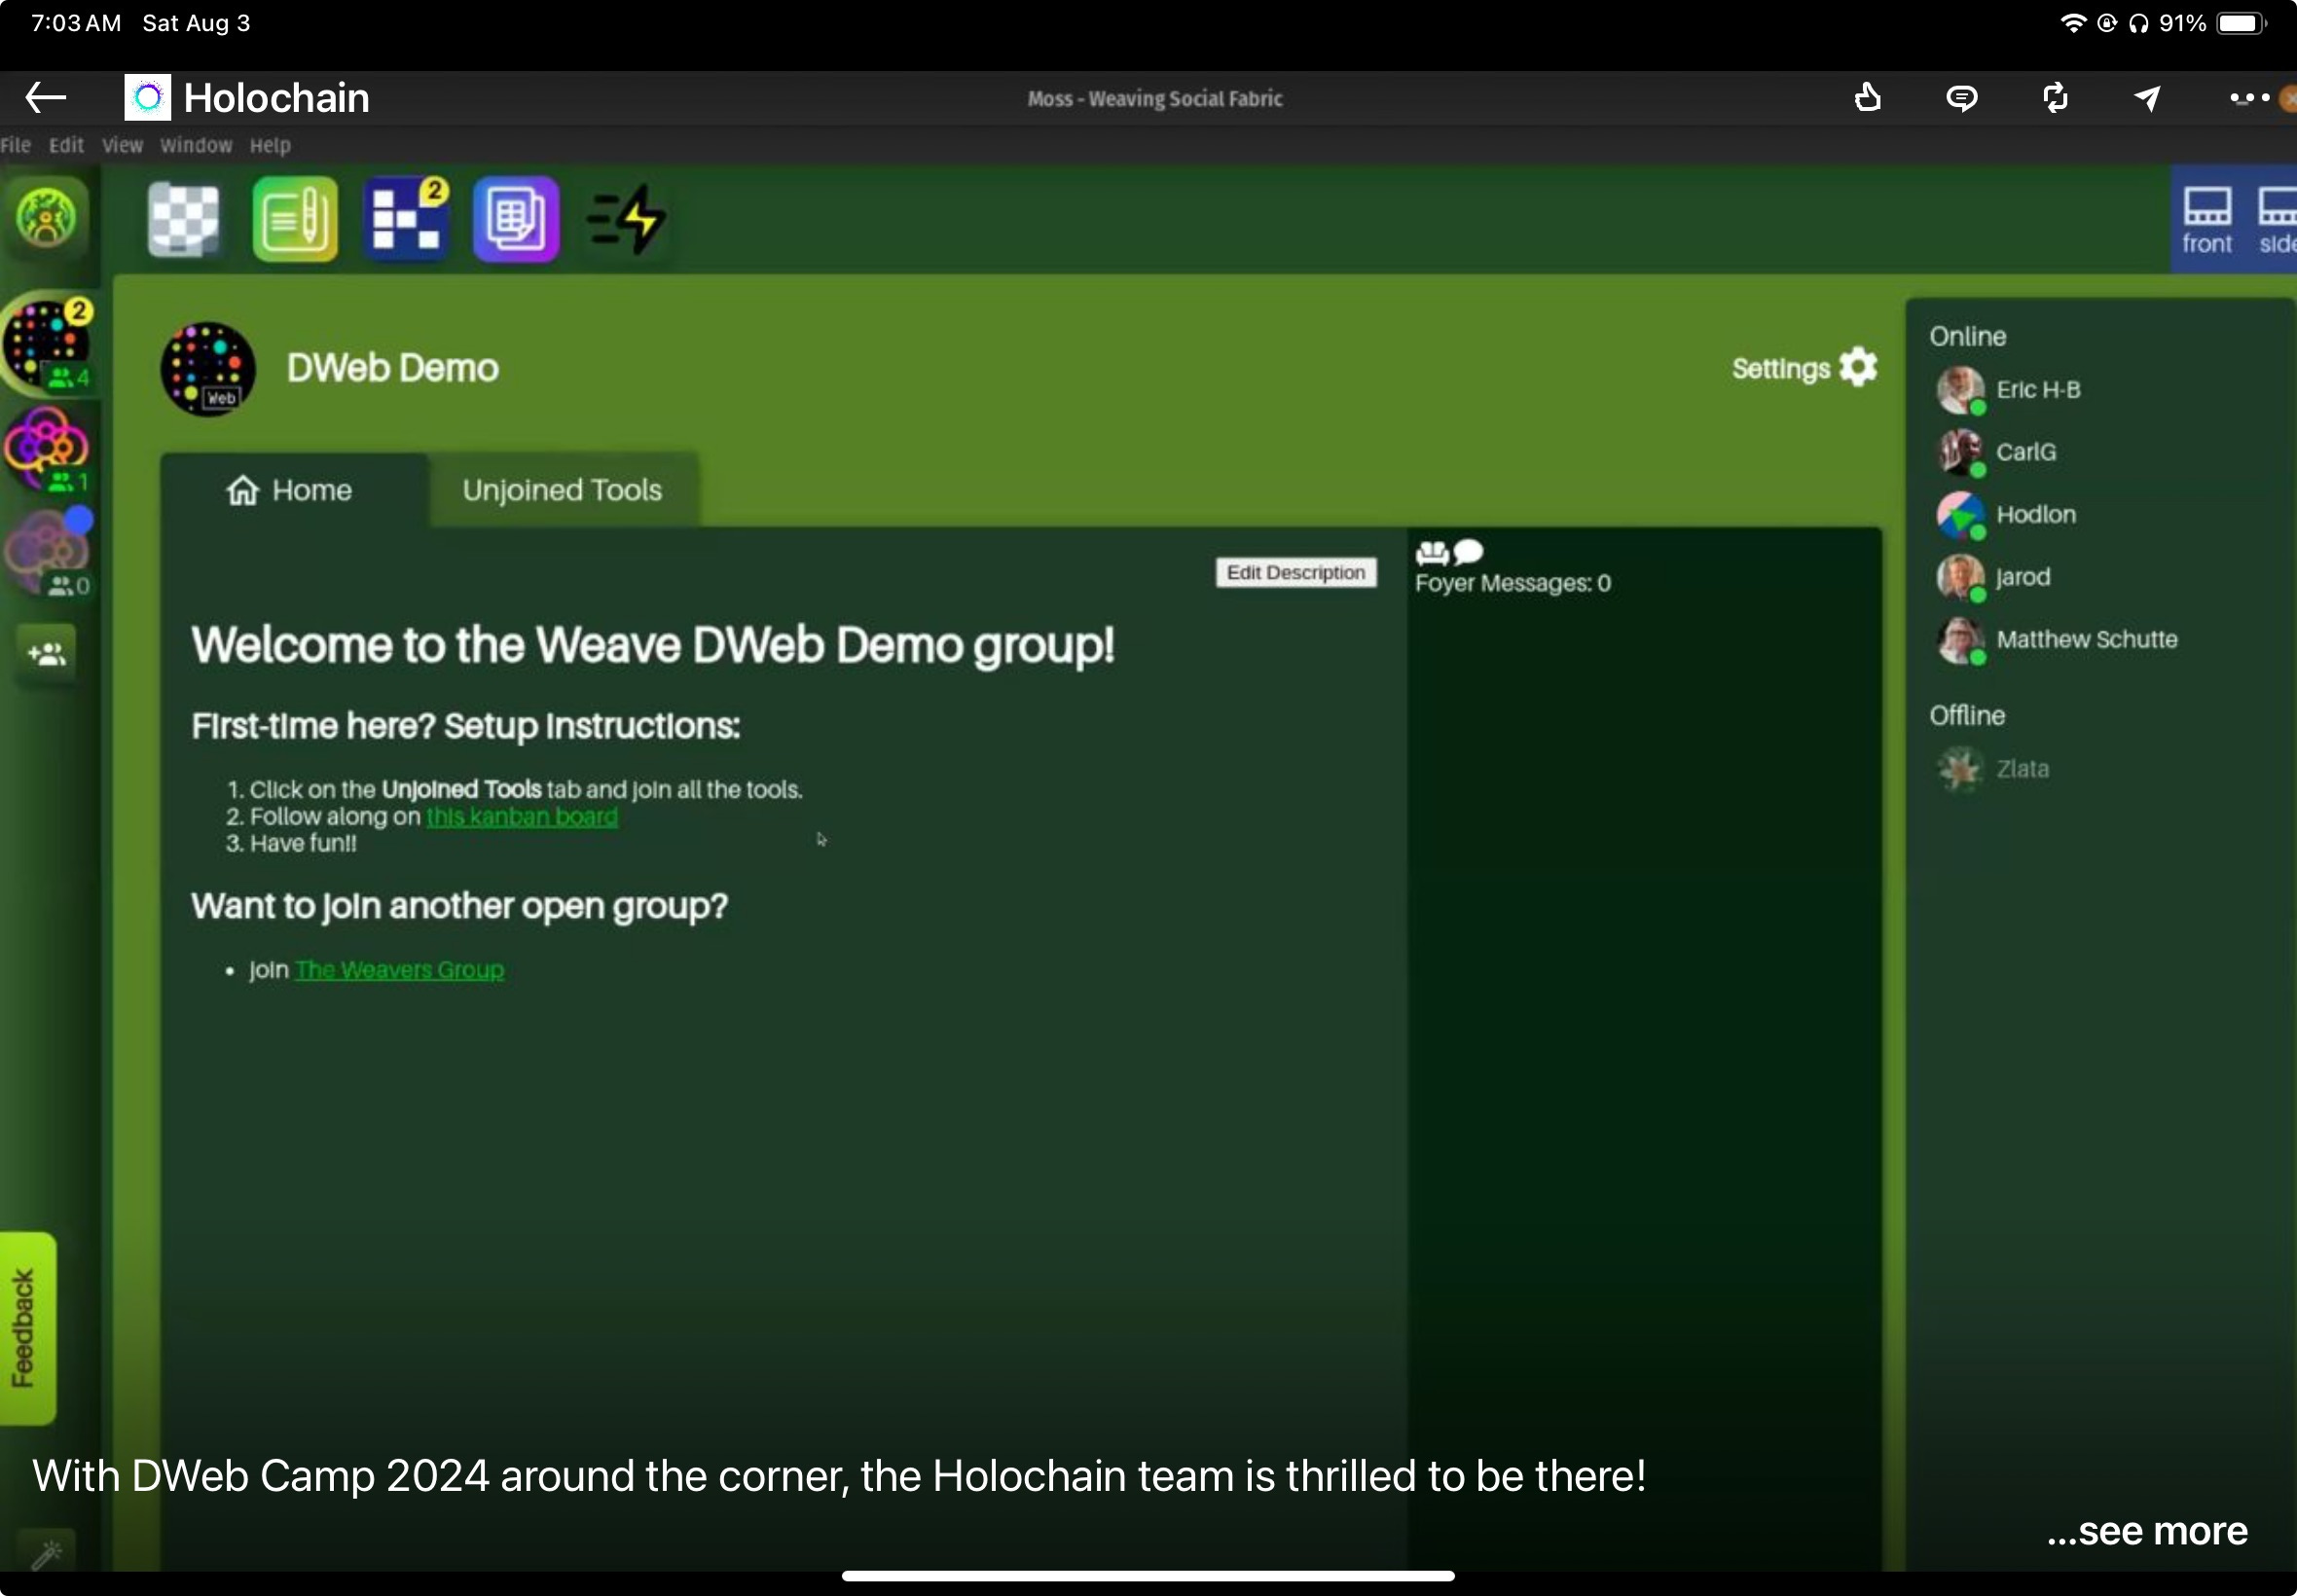Click the Offline section heading
Image resolution: width=2297 pixels, height=1596 pixels.
click(1967, 716)
